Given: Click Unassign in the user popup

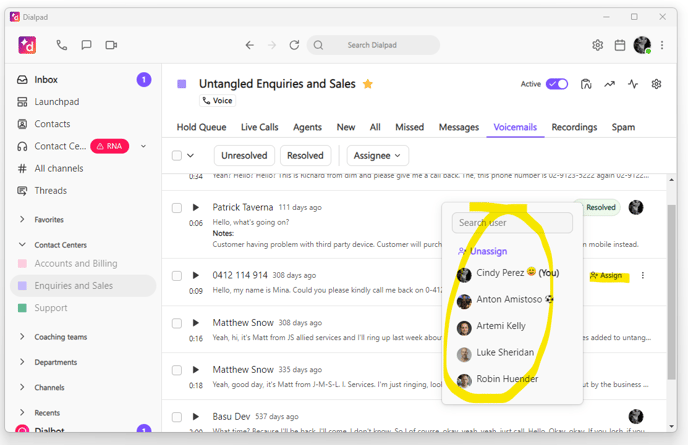Looking at the screenshot, I should (482, 251).
